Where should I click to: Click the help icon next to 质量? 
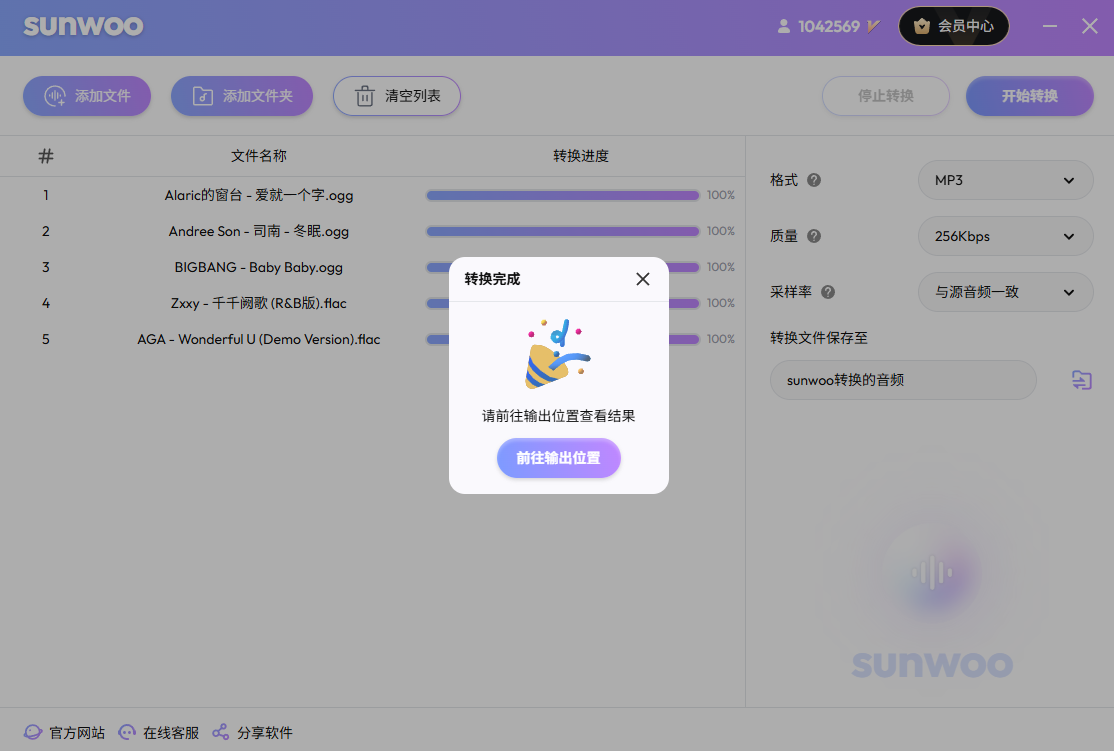[x=814, y=237]
